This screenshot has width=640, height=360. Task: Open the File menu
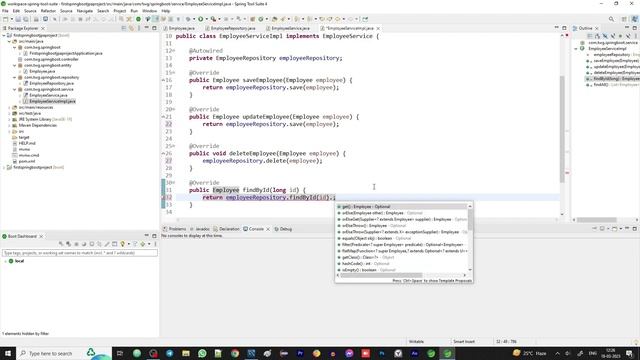click(5, 11)
